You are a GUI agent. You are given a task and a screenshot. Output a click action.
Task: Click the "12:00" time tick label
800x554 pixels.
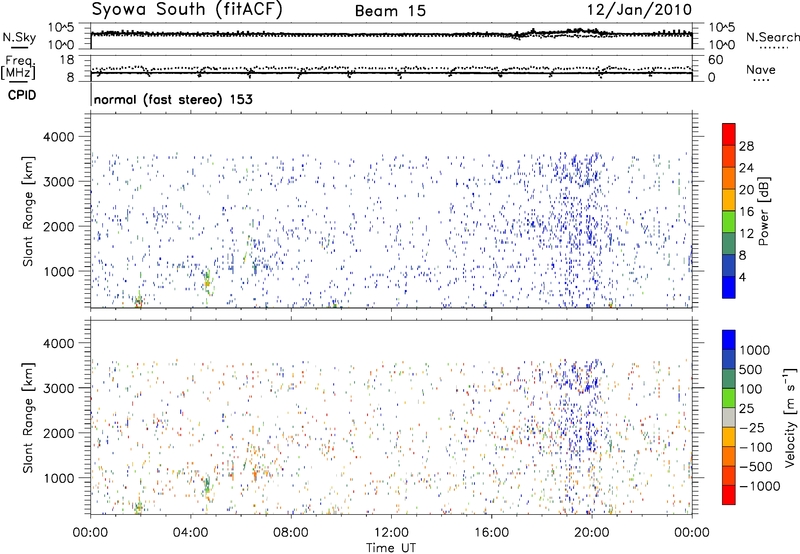point(391,533)
